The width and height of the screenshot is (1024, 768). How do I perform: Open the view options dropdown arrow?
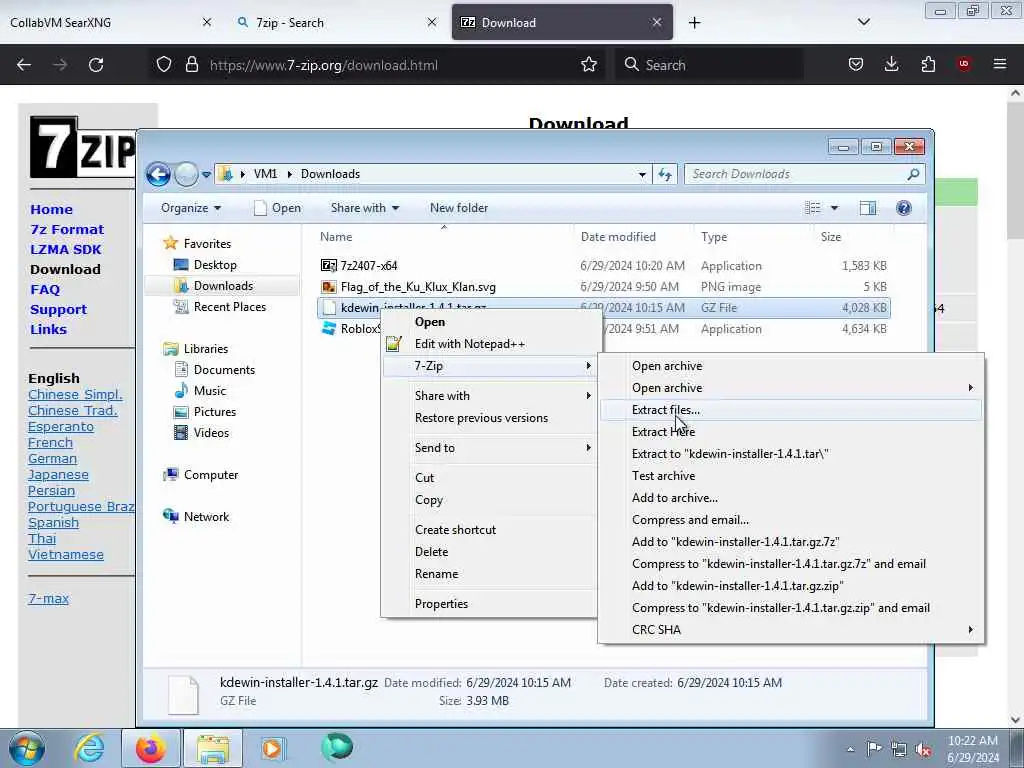[x=834, y=208]
